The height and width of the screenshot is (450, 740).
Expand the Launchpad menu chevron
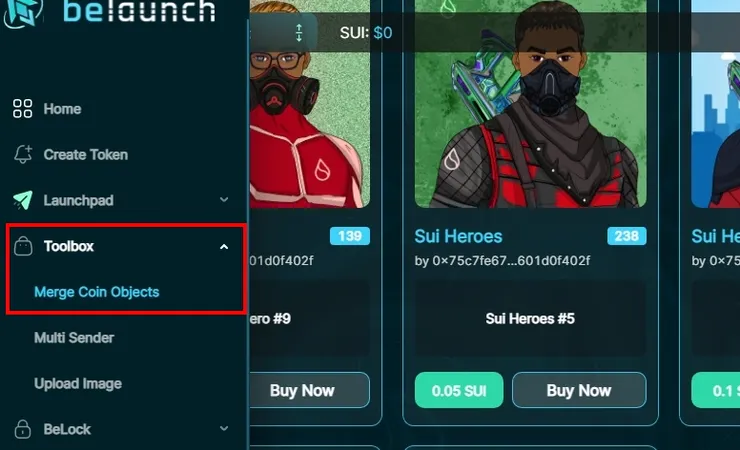click(x=224, y=200)
